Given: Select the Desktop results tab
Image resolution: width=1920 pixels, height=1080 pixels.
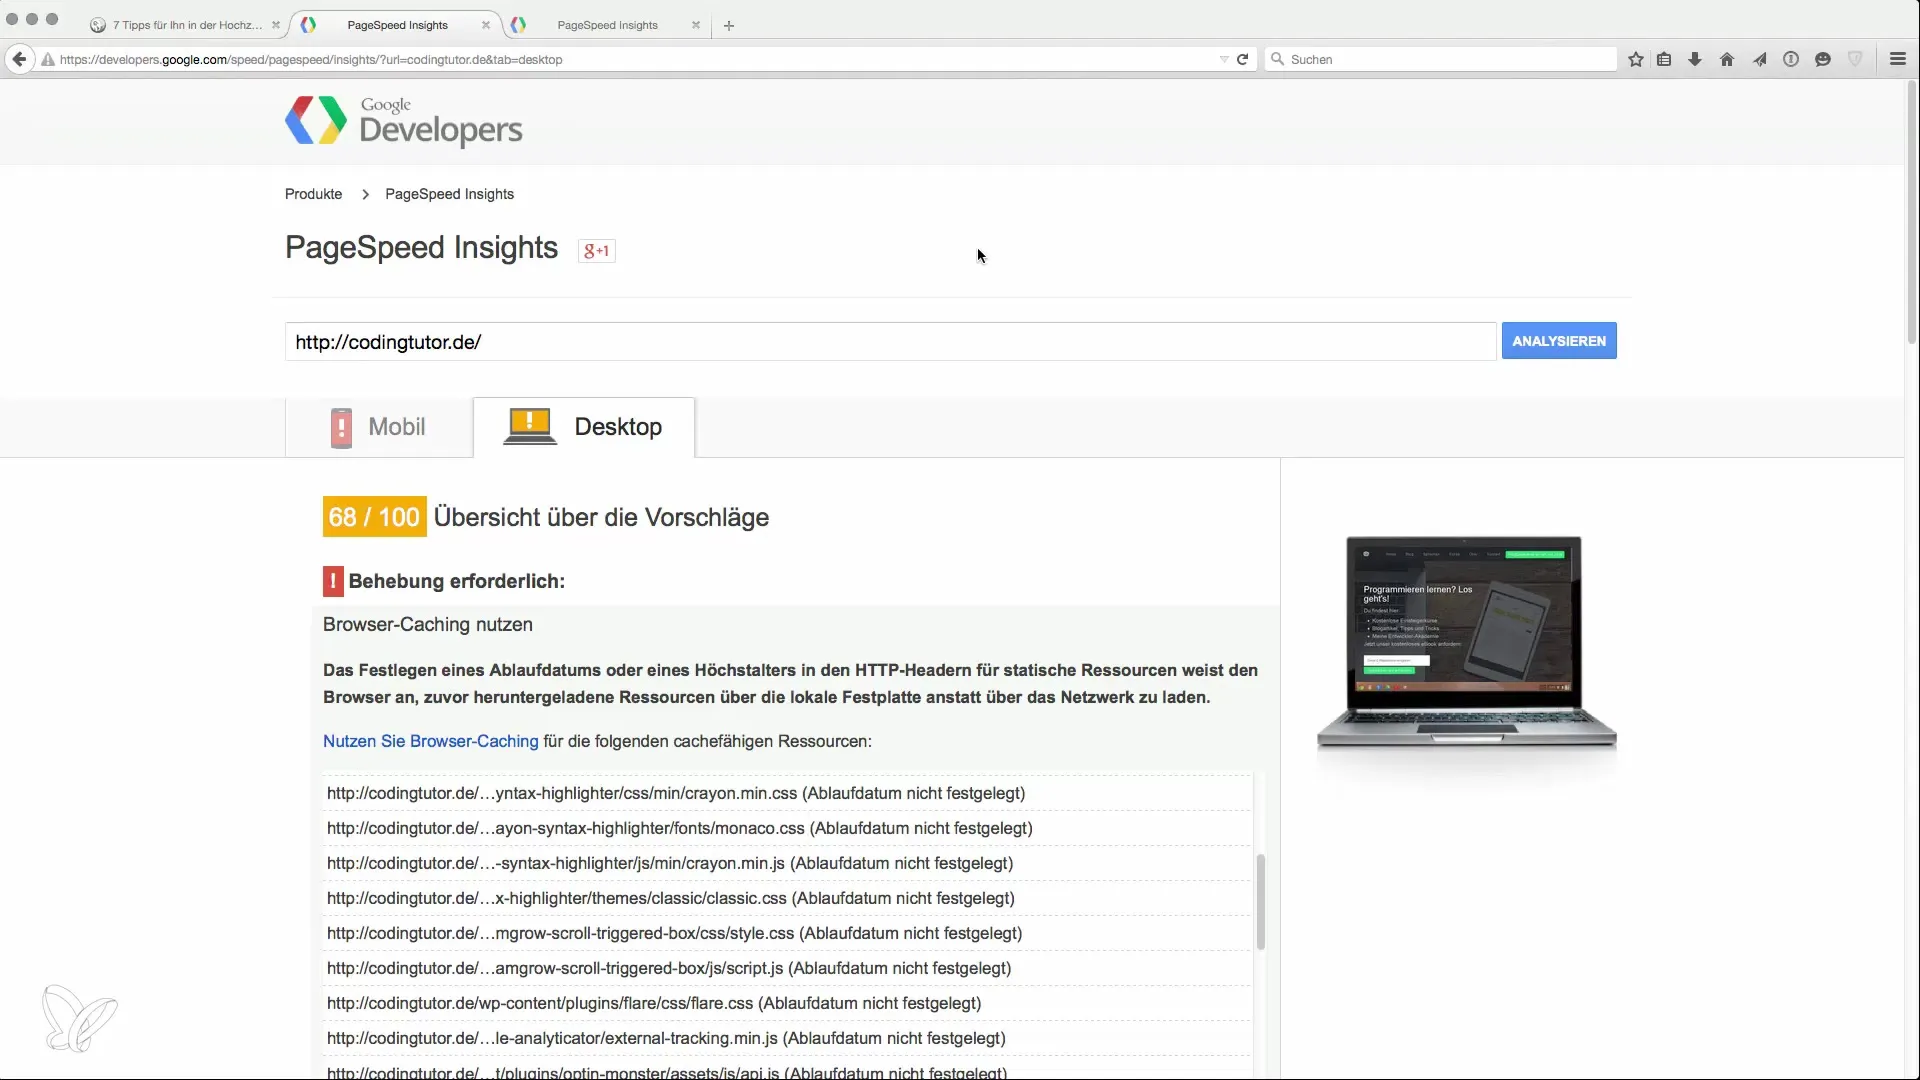Looking at the screenshot, I should [x=584, y=427].
